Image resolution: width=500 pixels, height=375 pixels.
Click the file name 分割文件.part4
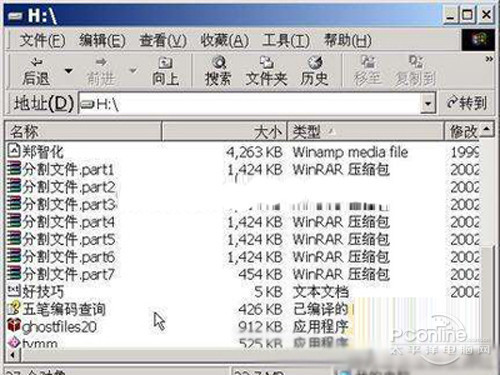tap(68, 222)
